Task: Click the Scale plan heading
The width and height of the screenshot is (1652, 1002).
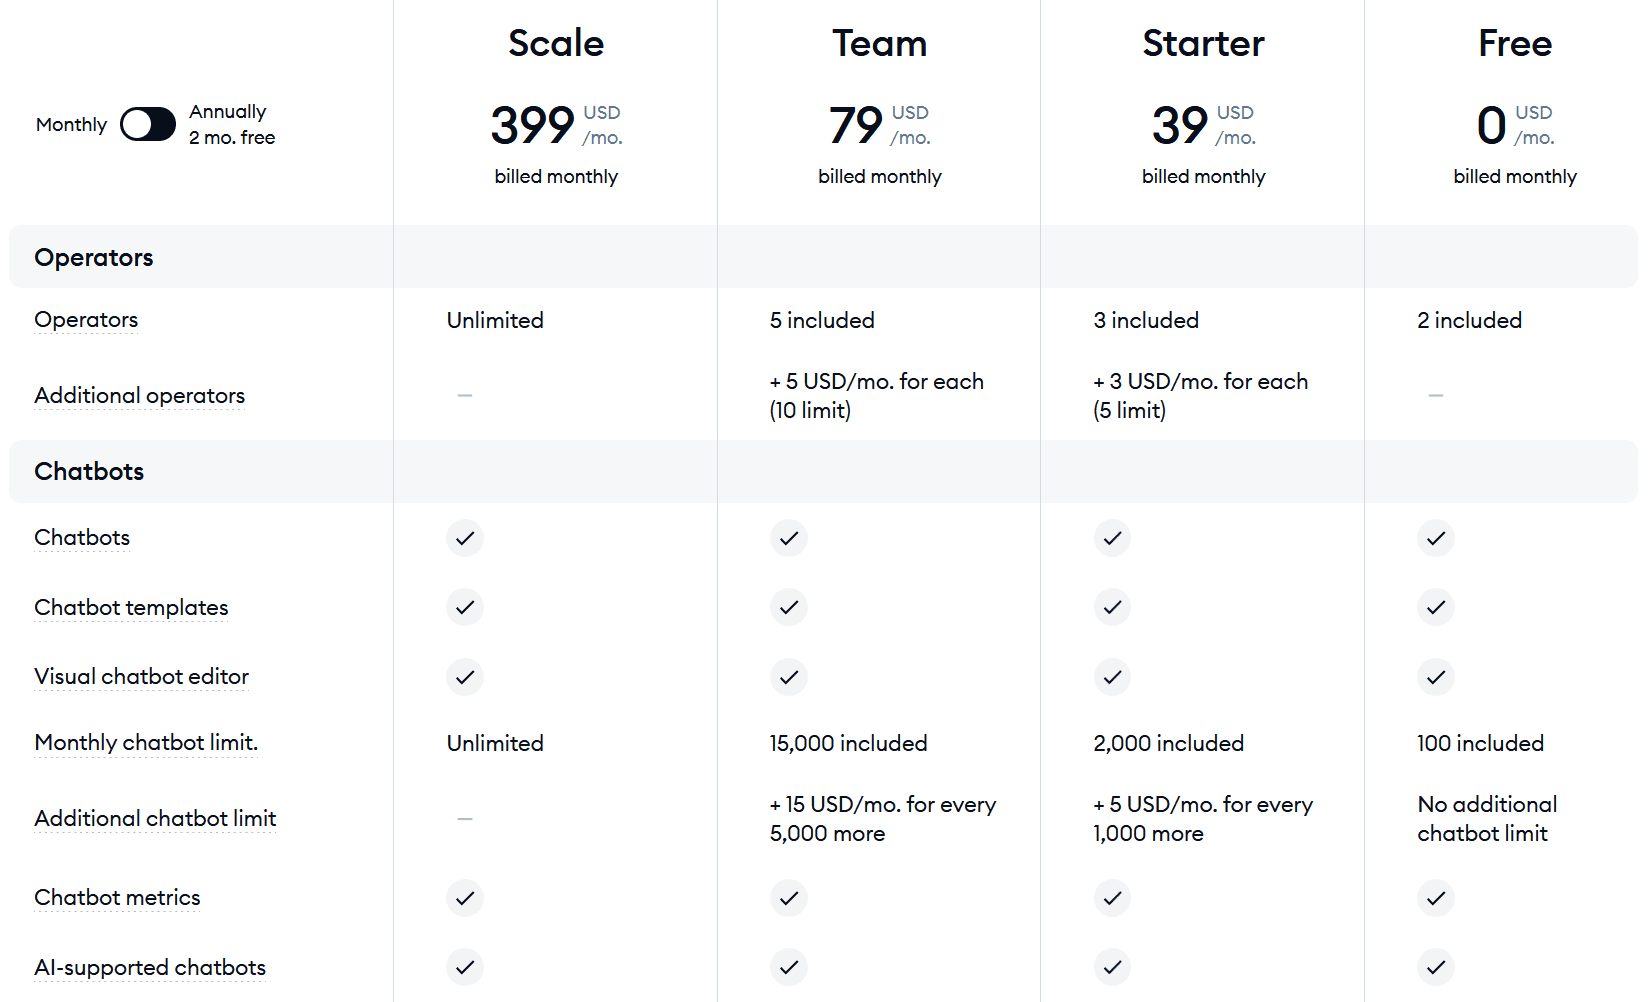Action: [x=556, y=43]
